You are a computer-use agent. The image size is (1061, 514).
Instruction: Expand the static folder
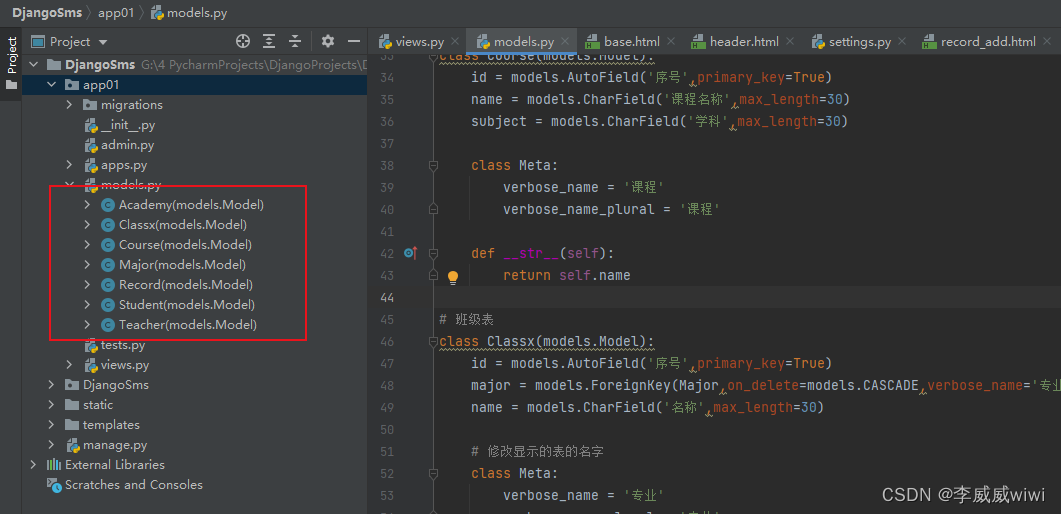pos(51,405)
